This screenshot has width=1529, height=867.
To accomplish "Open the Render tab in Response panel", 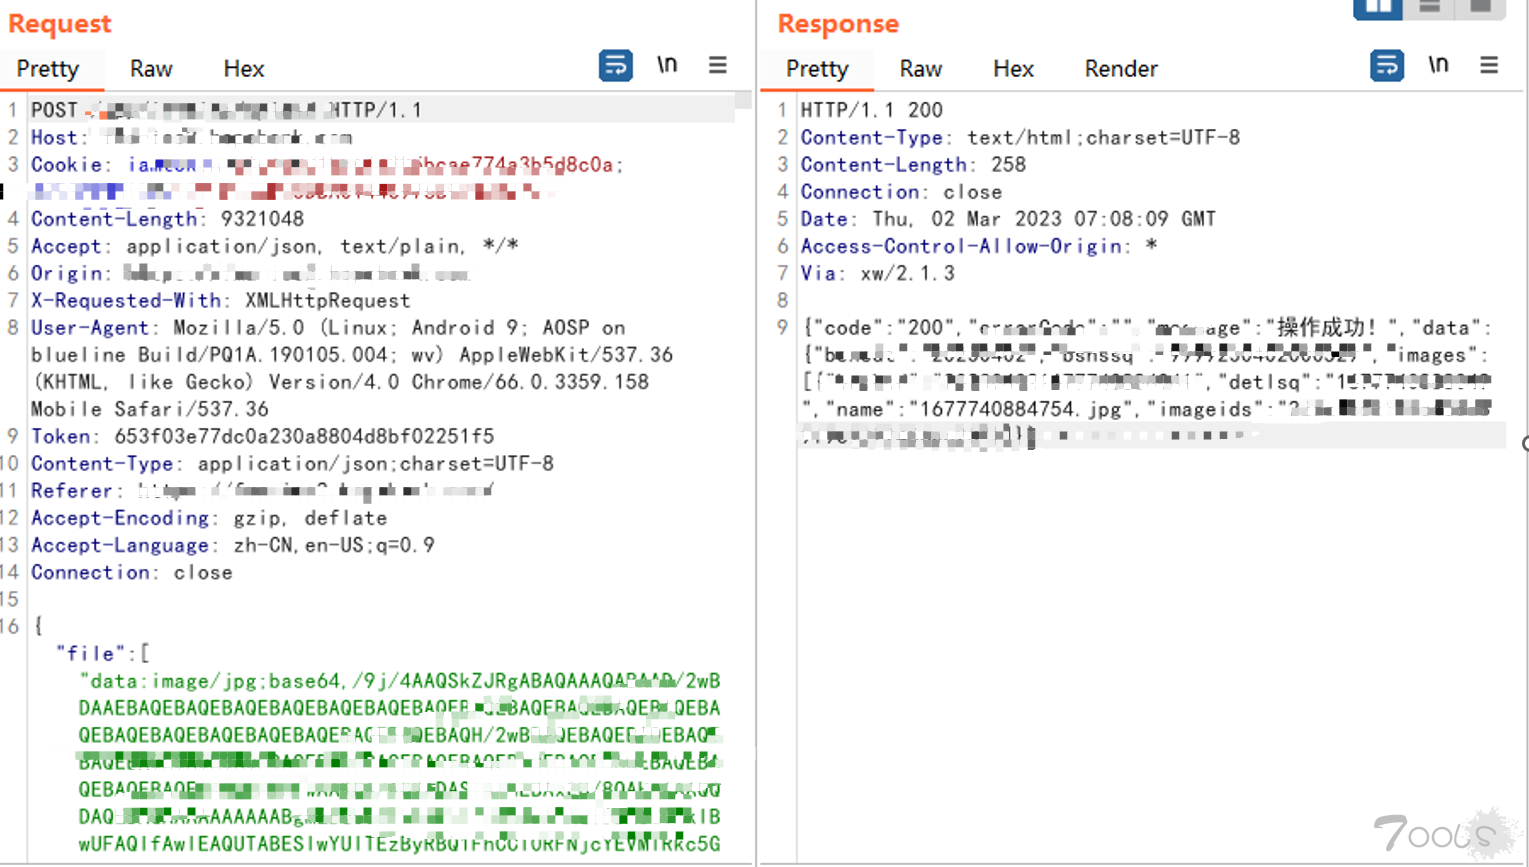I will 1121,69.
